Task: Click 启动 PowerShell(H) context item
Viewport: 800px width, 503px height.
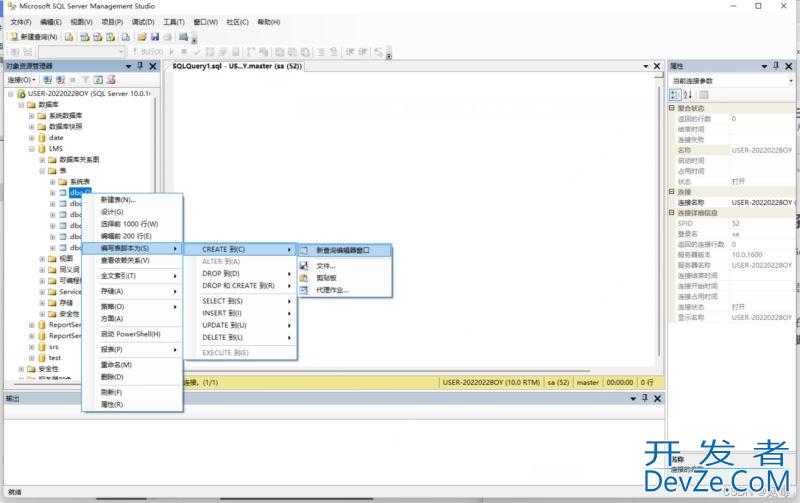Action: [131, 334]
